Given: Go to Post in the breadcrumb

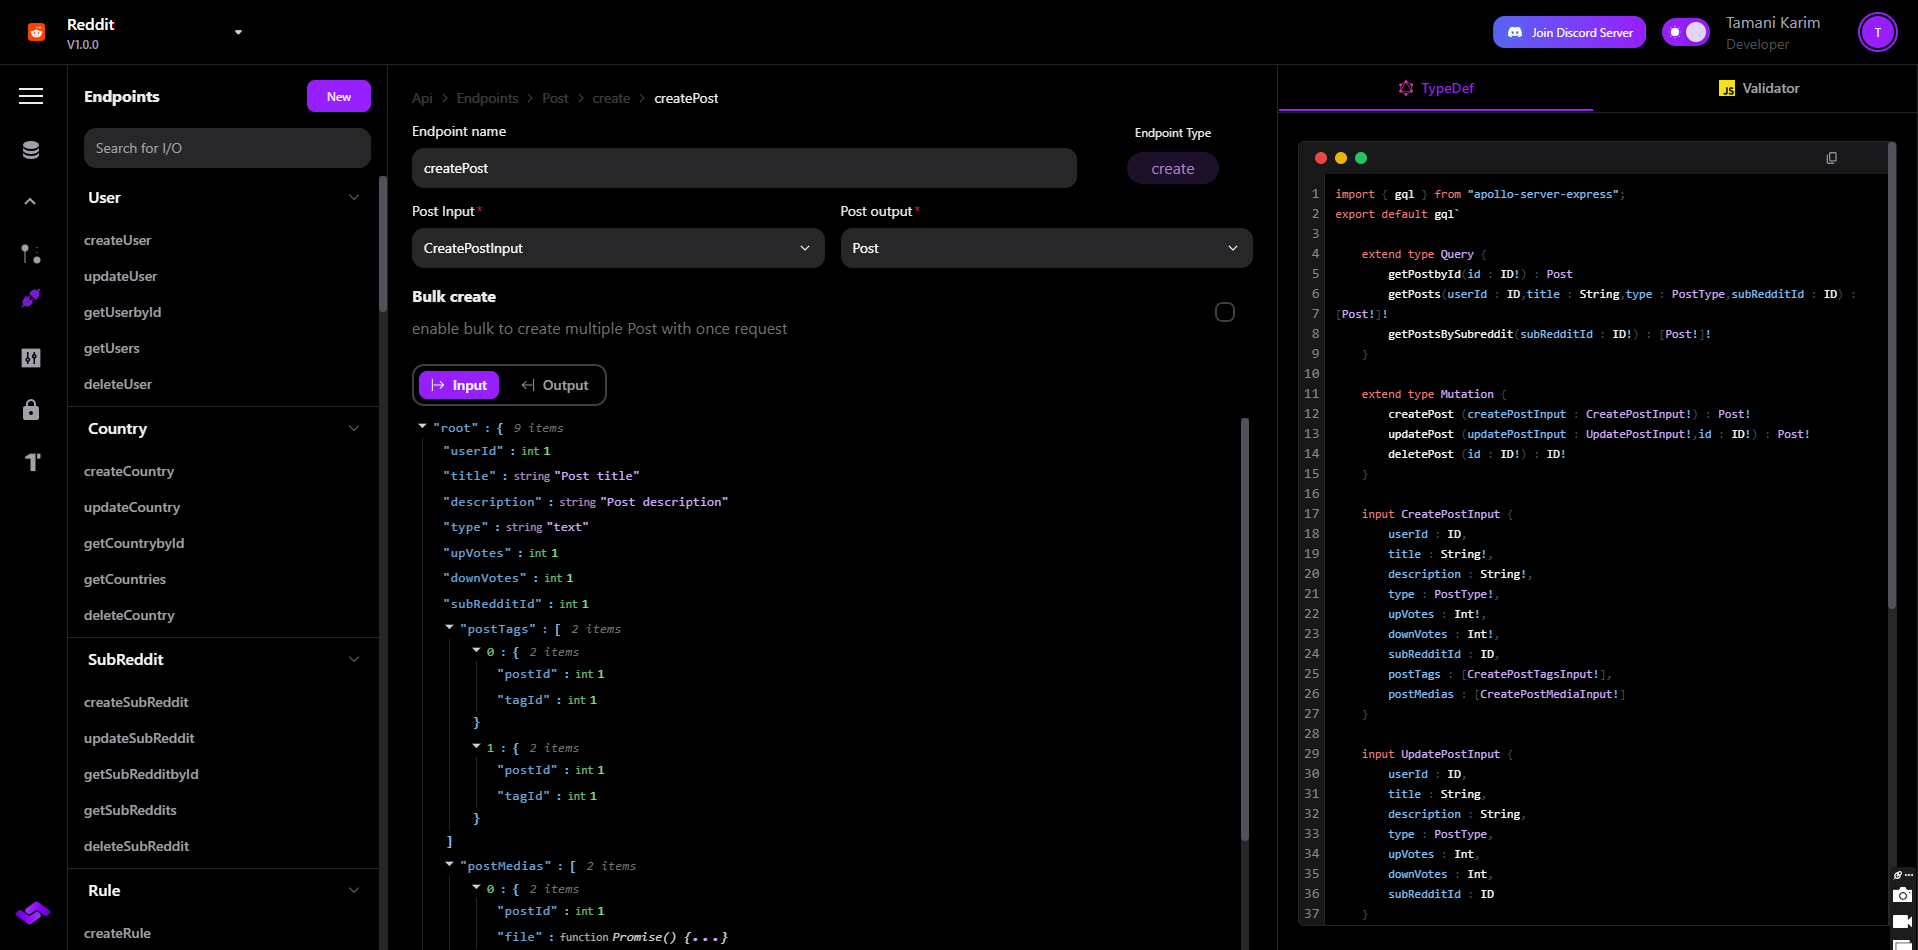Looking at the screenshot, I should (555, 98).
